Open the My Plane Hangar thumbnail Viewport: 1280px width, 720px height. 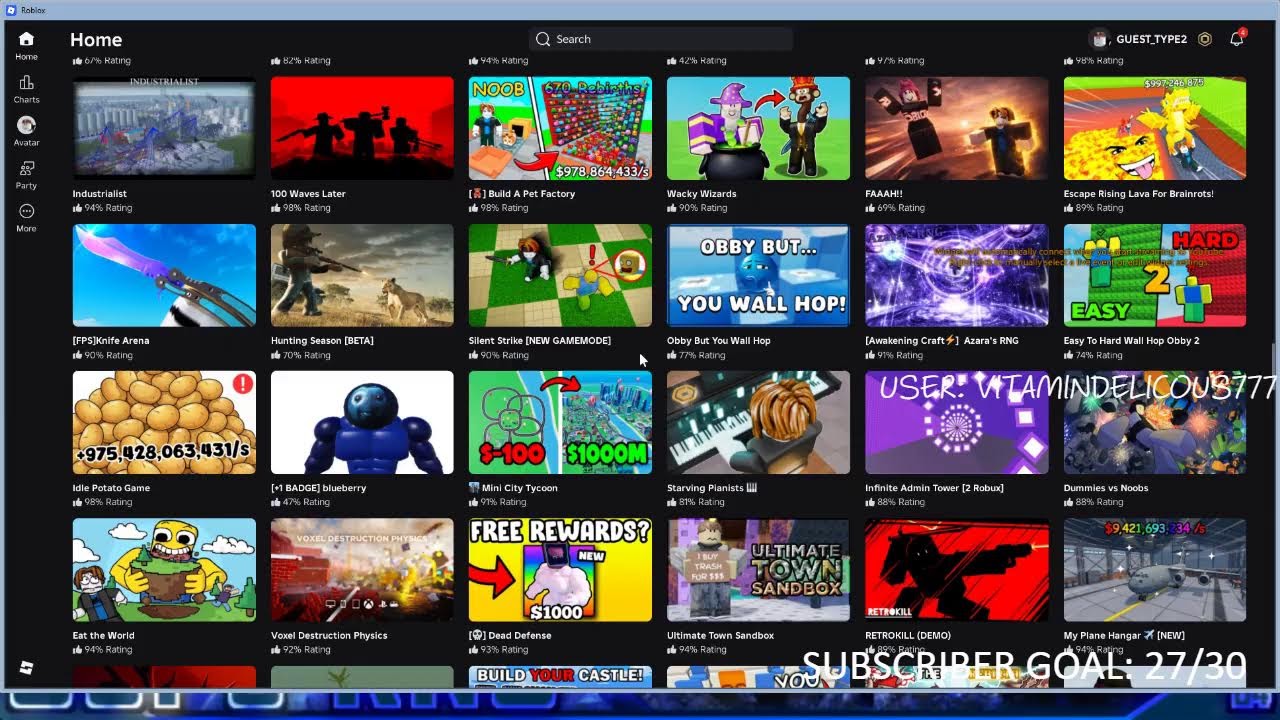[x=1155, y=570]
